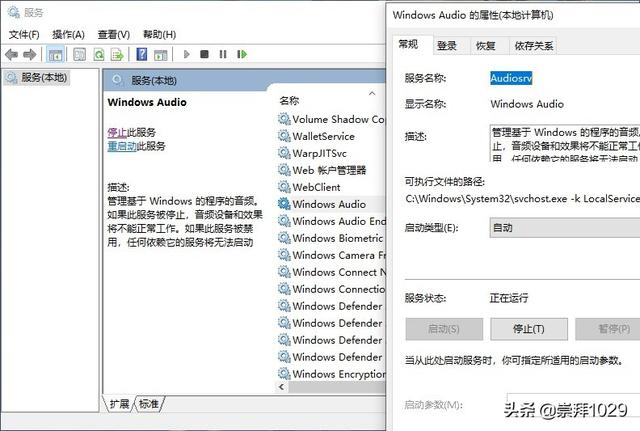Click the 正在运行 service status text

coord(509,298)
